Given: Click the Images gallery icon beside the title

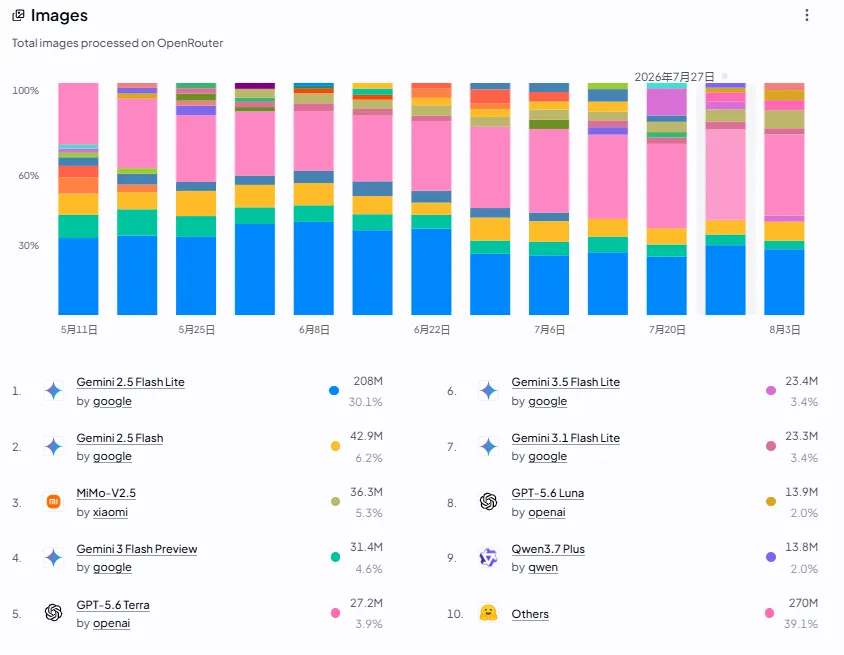Looking at the screenshot, I should point(18,15).
